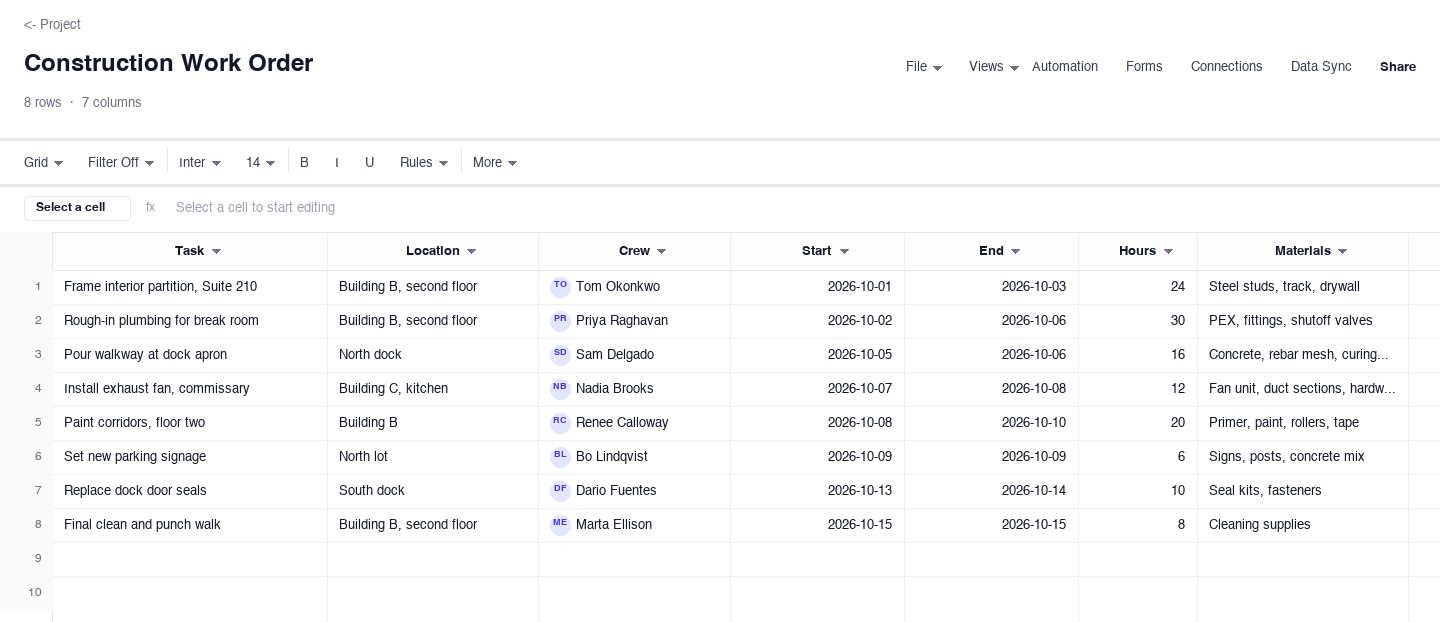Go back via the <- Project link

tap(52, 24)
